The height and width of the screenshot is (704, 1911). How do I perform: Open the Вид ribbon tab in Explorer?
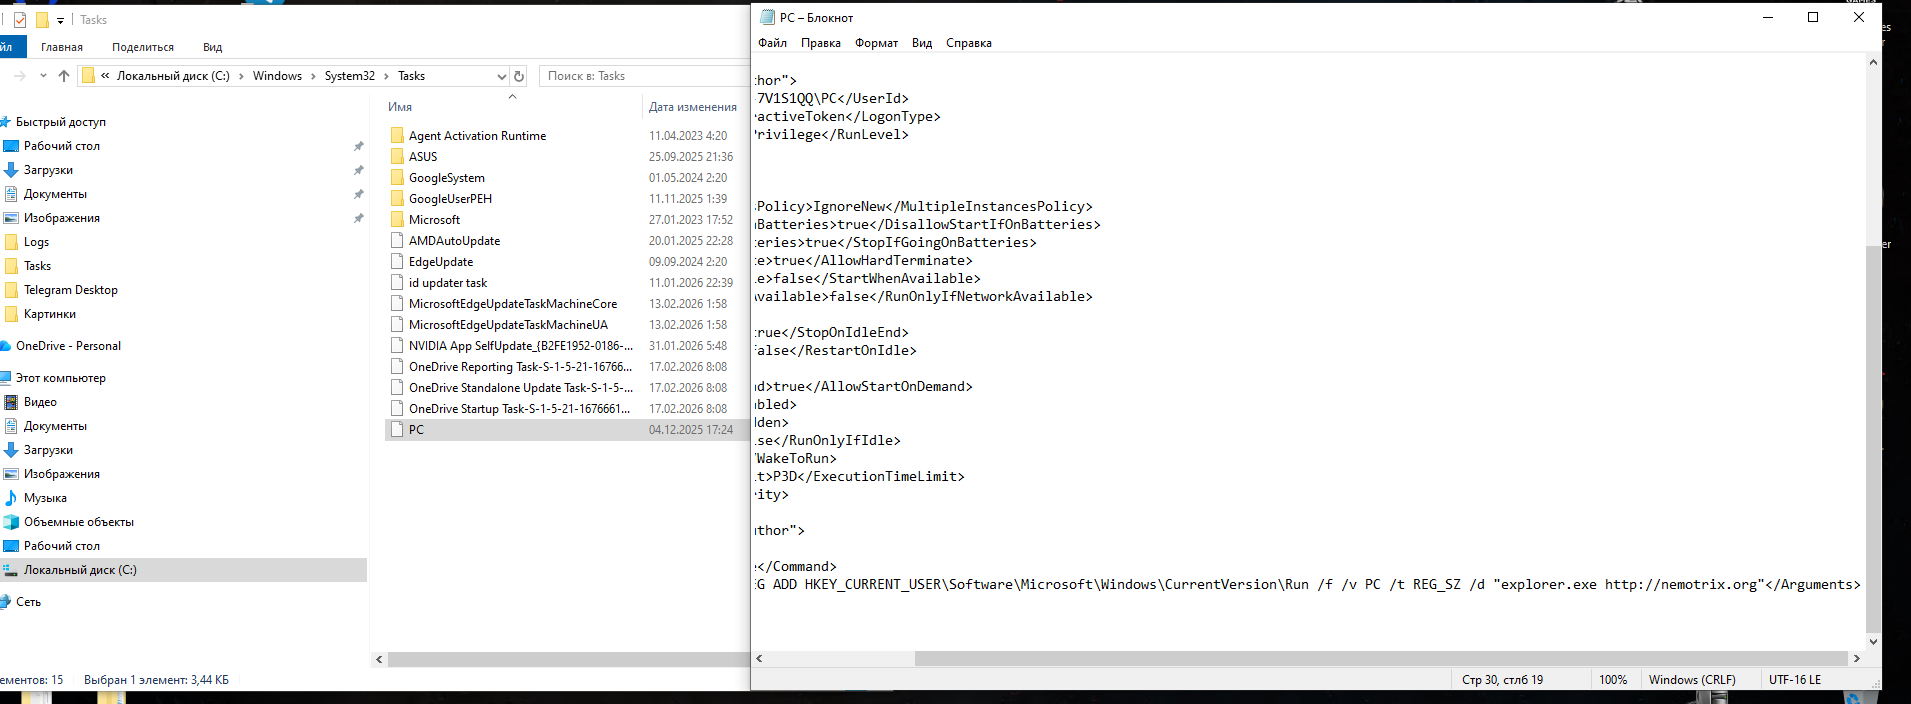coord(212,47)
